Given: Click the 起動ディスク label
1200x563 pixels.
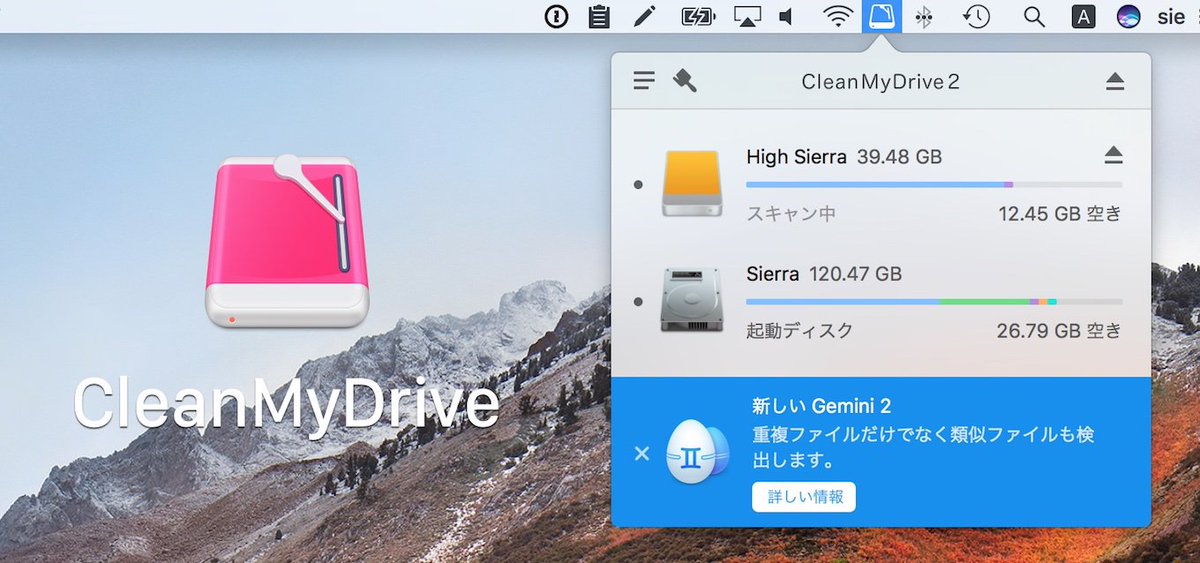Looking at the screenshot, I should point(799,330).
